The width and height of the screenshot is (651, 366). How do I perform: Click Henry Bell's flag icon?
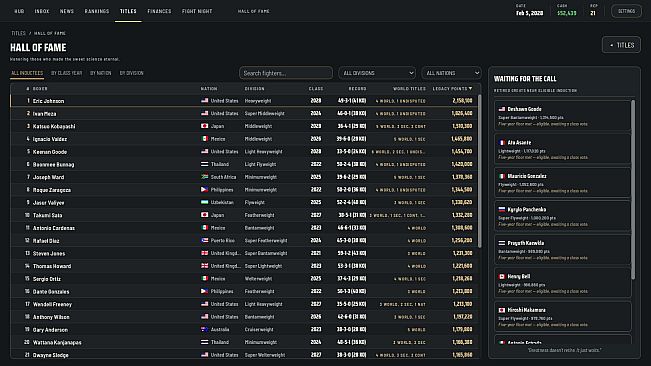point(502,276)
